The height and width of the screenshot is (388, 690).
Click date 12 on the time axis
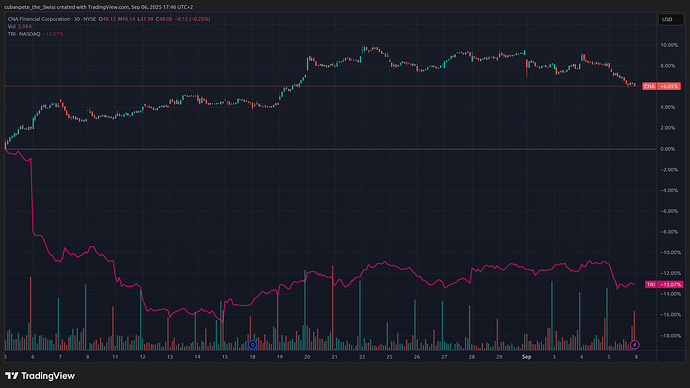[143, 357]
